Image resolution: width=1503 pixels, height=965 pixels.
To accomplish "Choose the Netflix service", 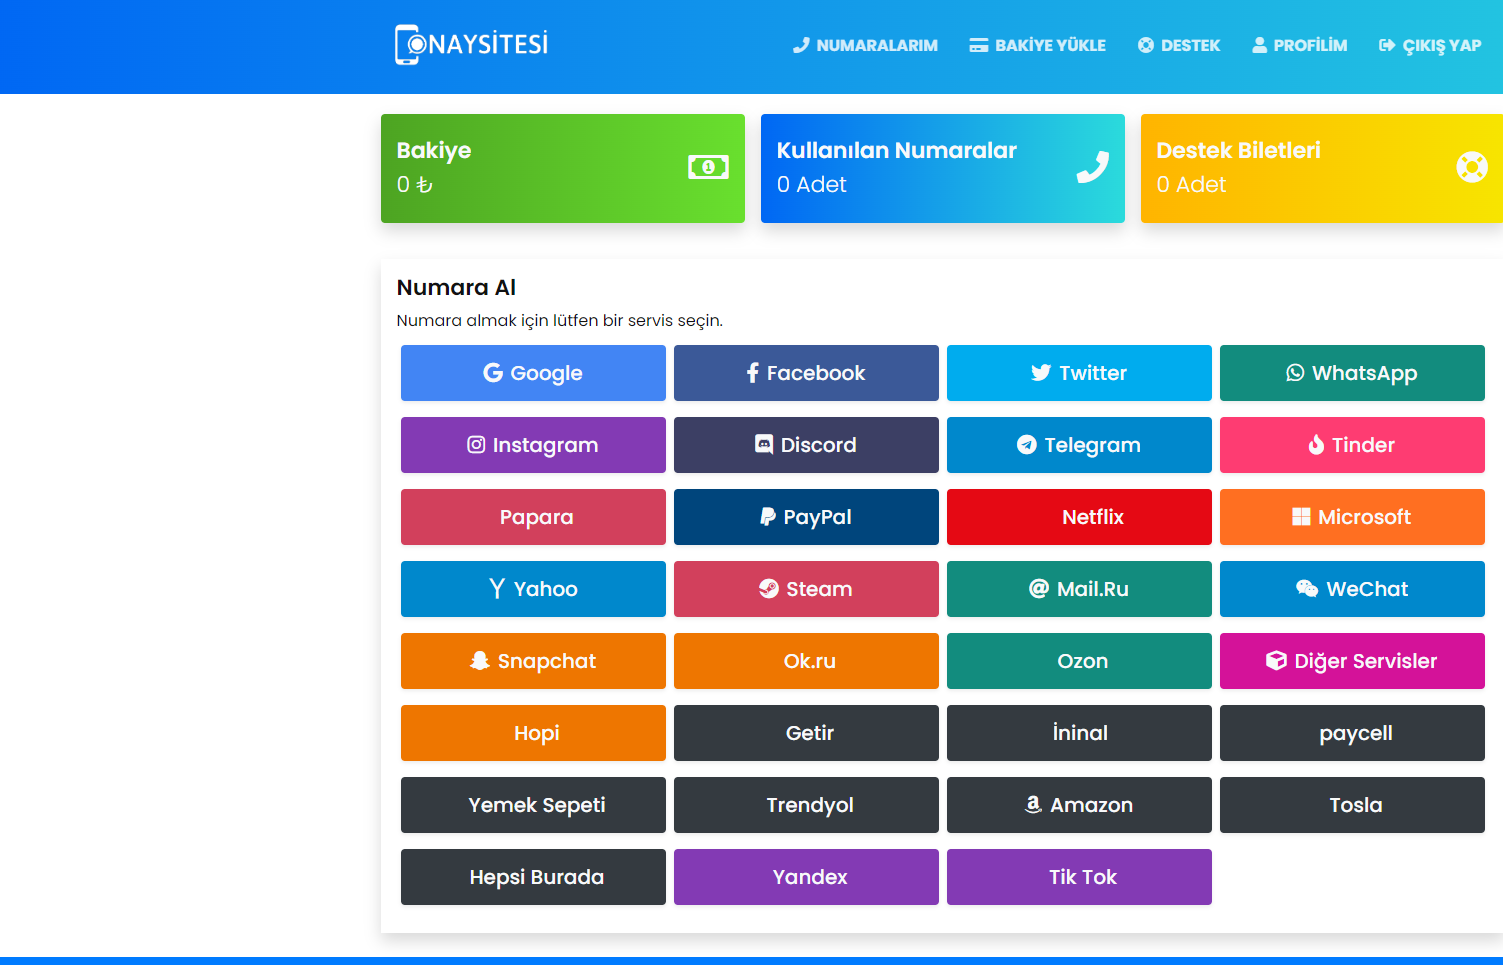I will coord(1079,517).
